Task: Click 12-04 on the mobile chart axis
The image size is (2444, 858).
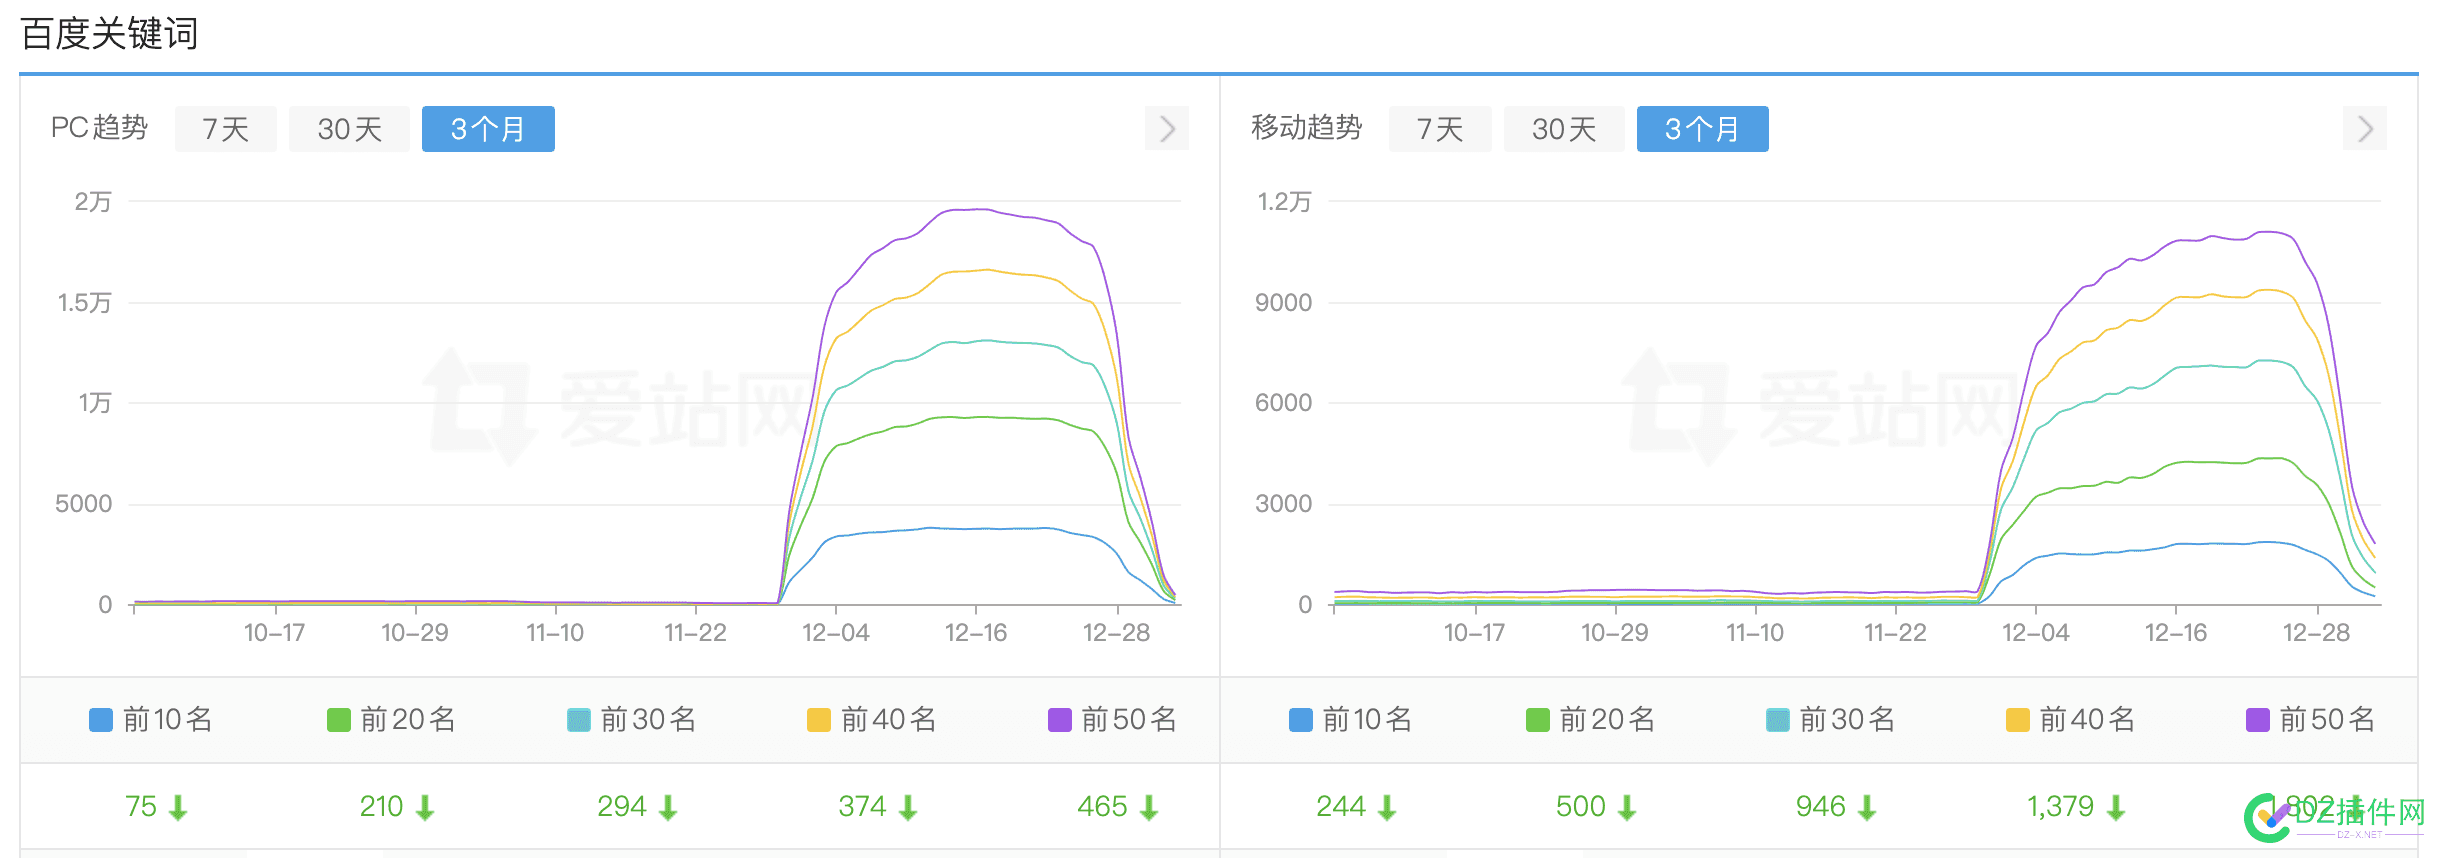Action: click(x=2035, y=633)
